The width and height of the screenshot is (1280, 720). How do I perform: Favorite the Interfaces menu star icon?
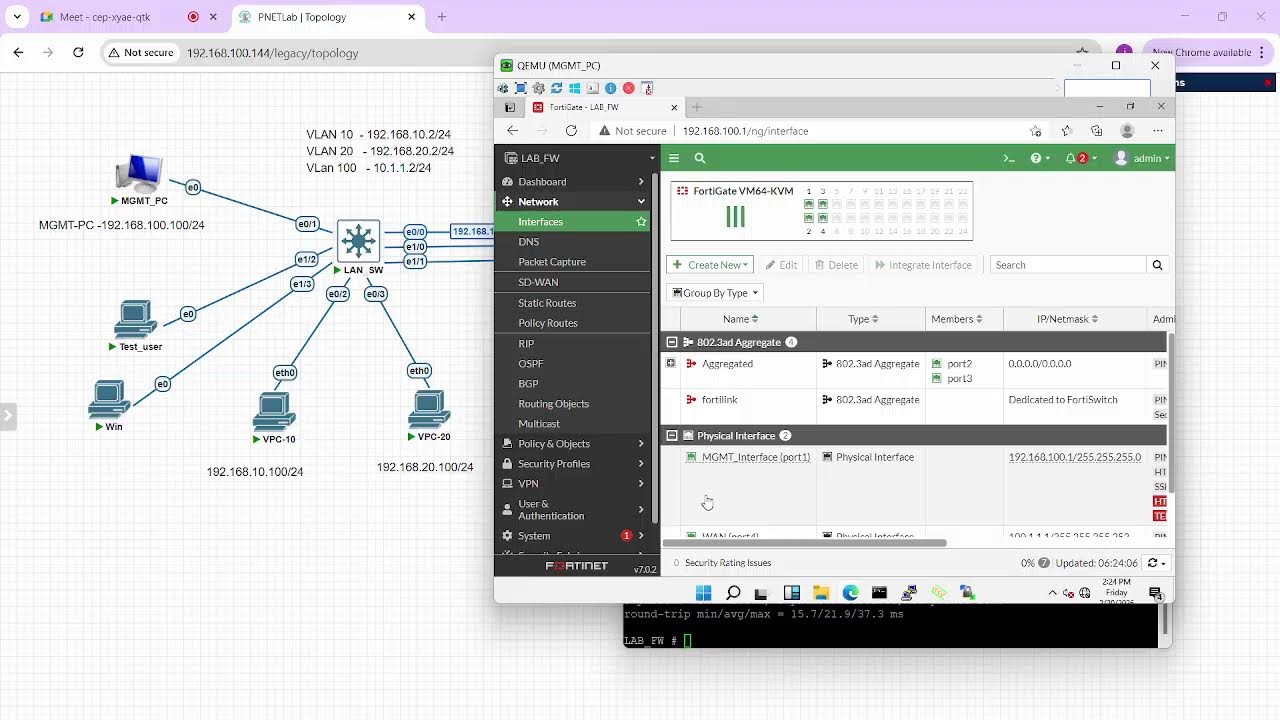tap(641, 222)
